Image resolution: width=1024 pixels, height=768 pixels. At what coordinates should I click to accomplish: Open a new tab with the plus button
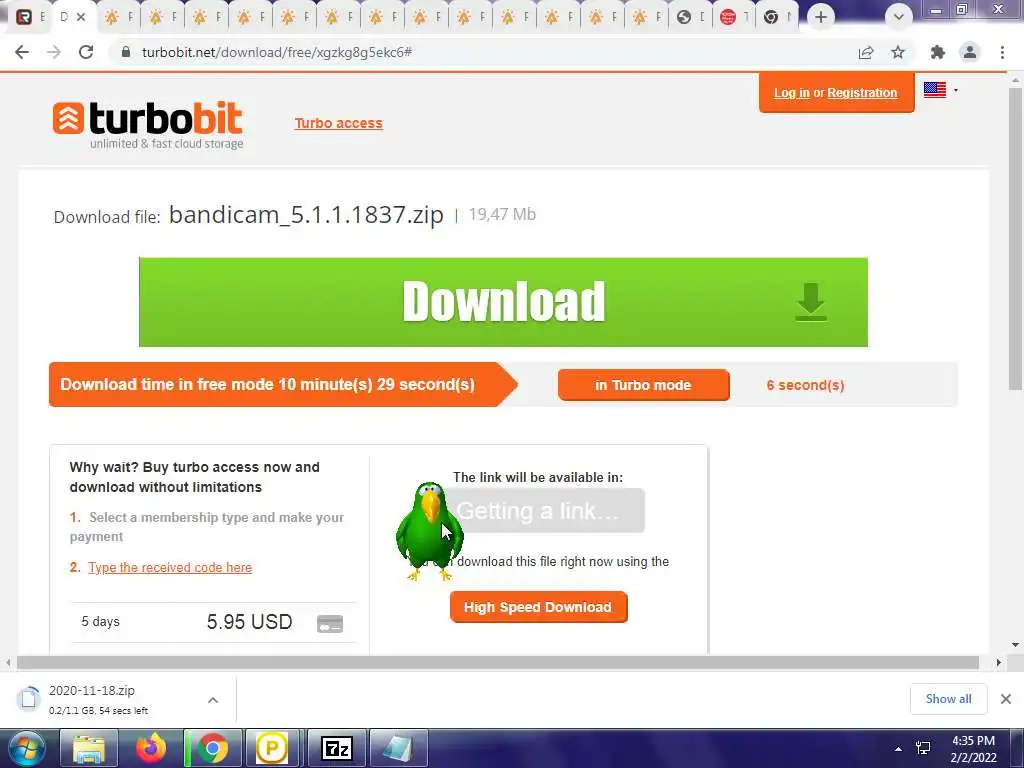tap(821, 17)
